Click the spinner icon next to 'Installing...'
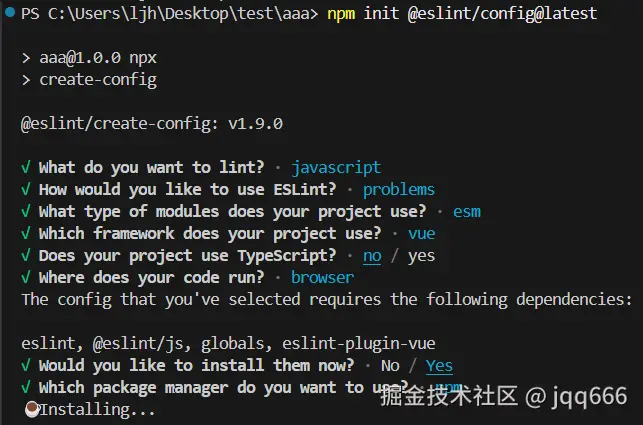The height and width of the screenshot is (425, 643). click(x=30, y=409)
